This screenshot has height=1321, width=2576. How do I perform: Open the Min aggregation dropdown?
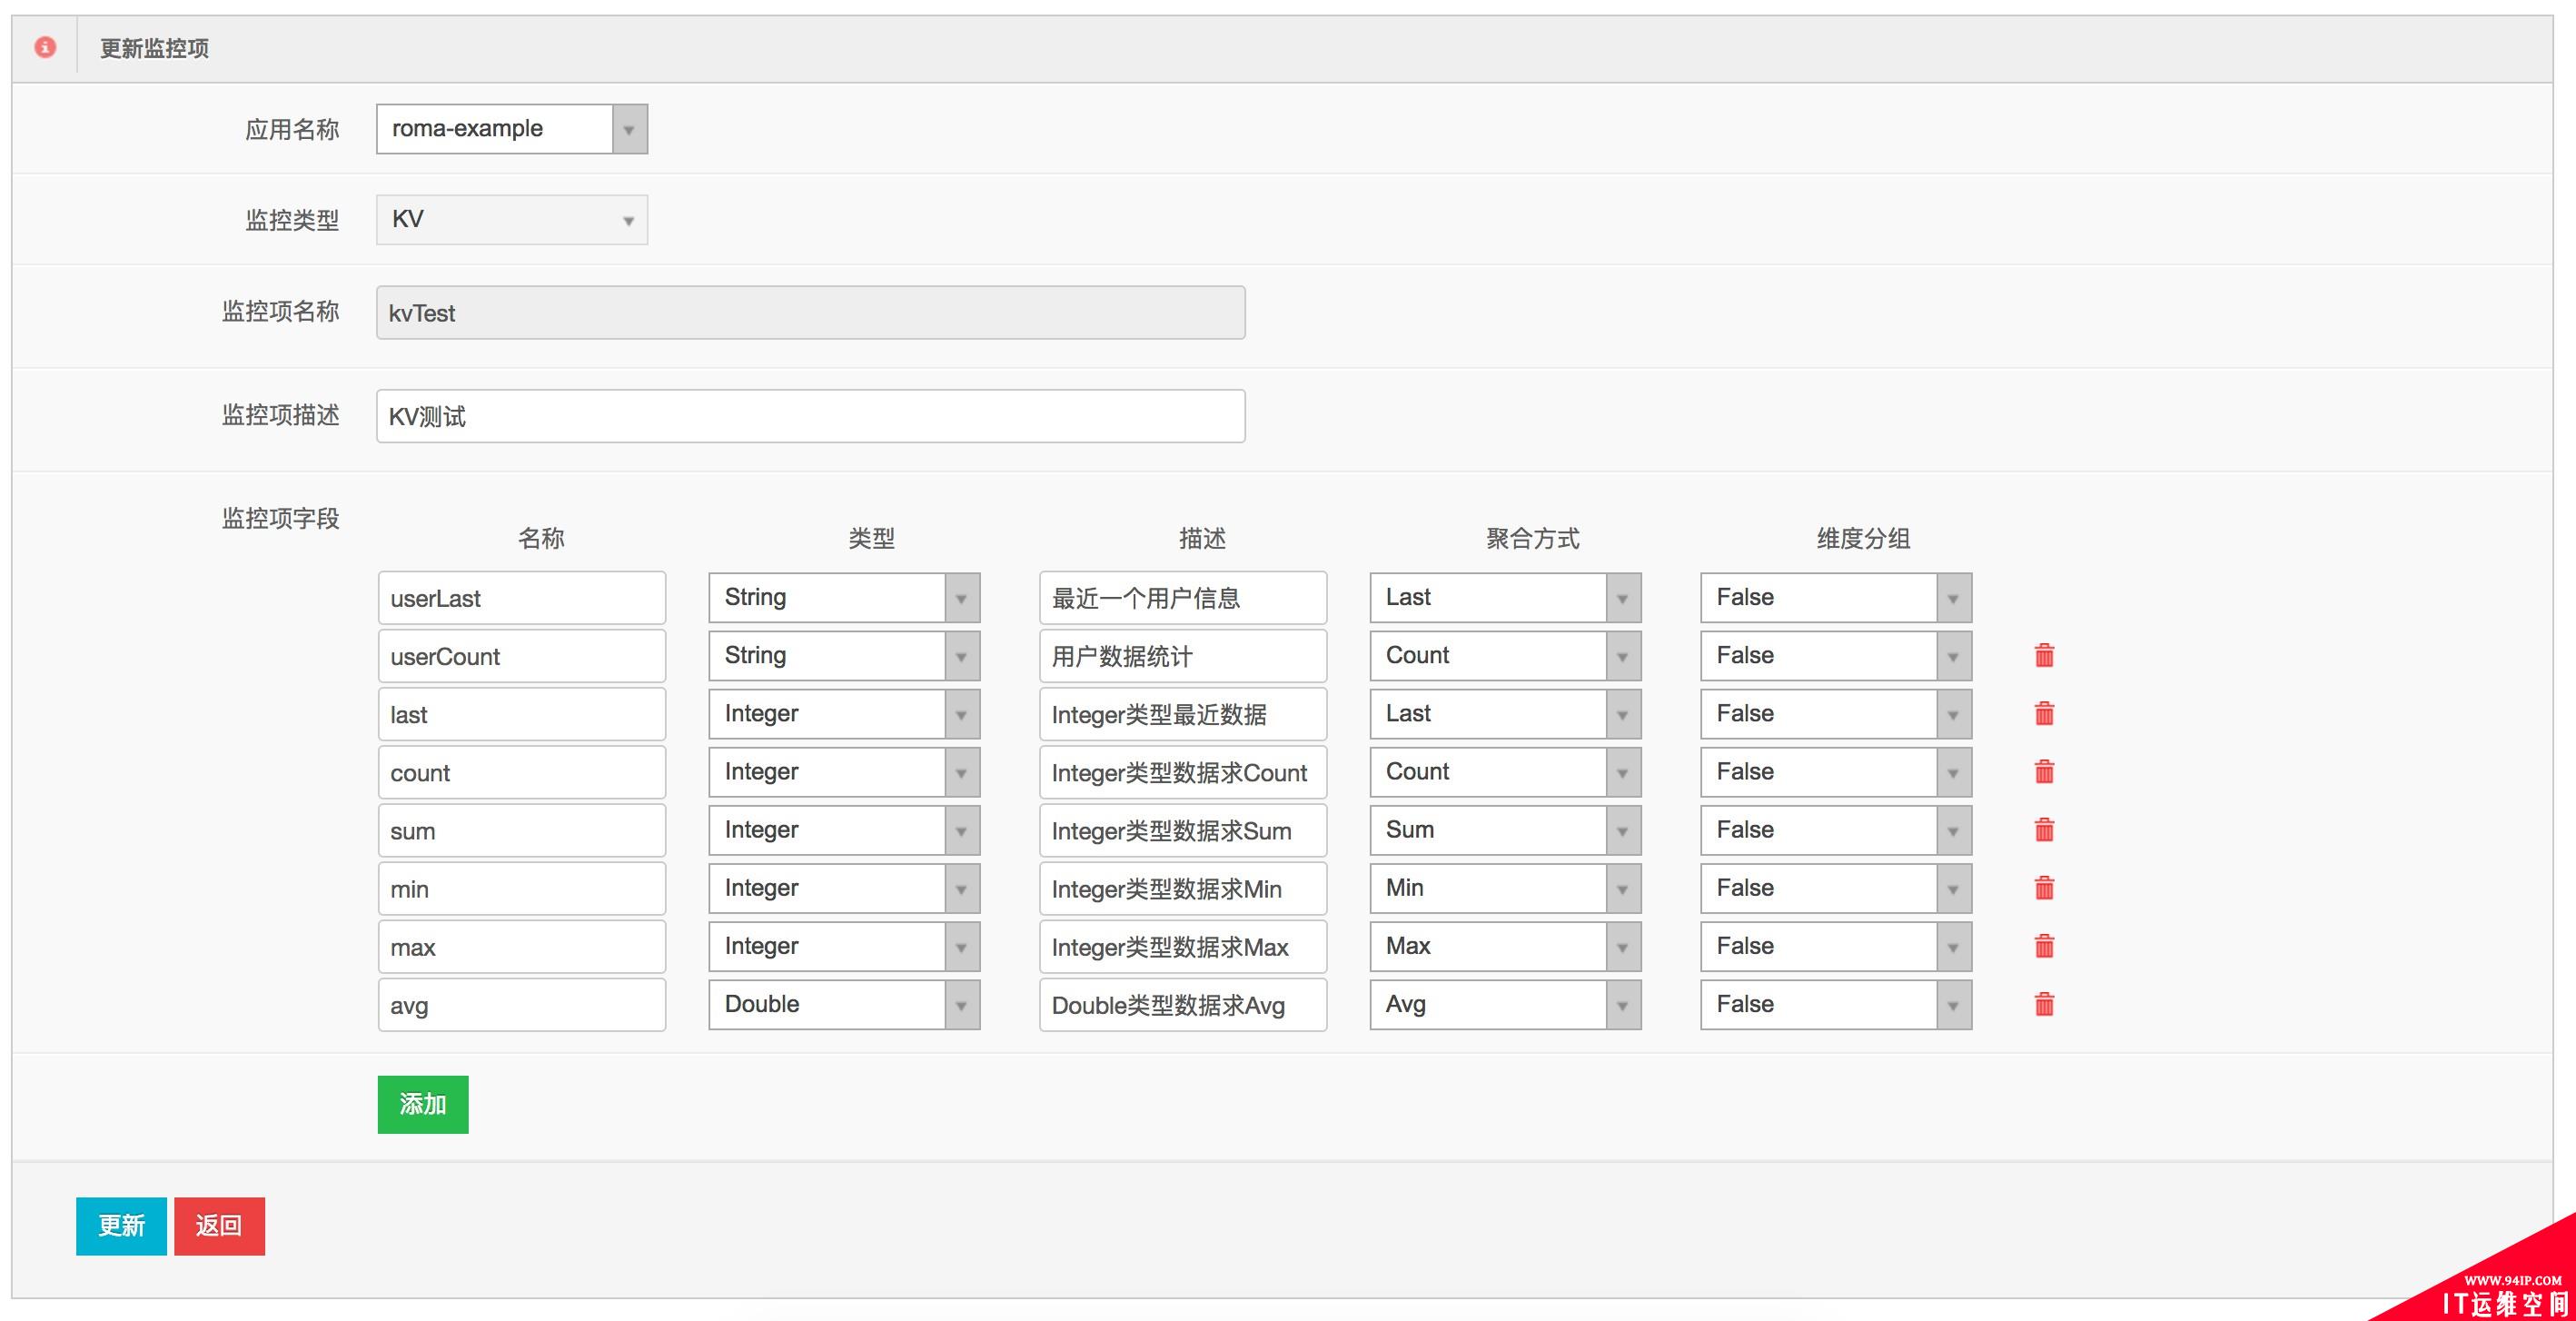[1505, 888]
